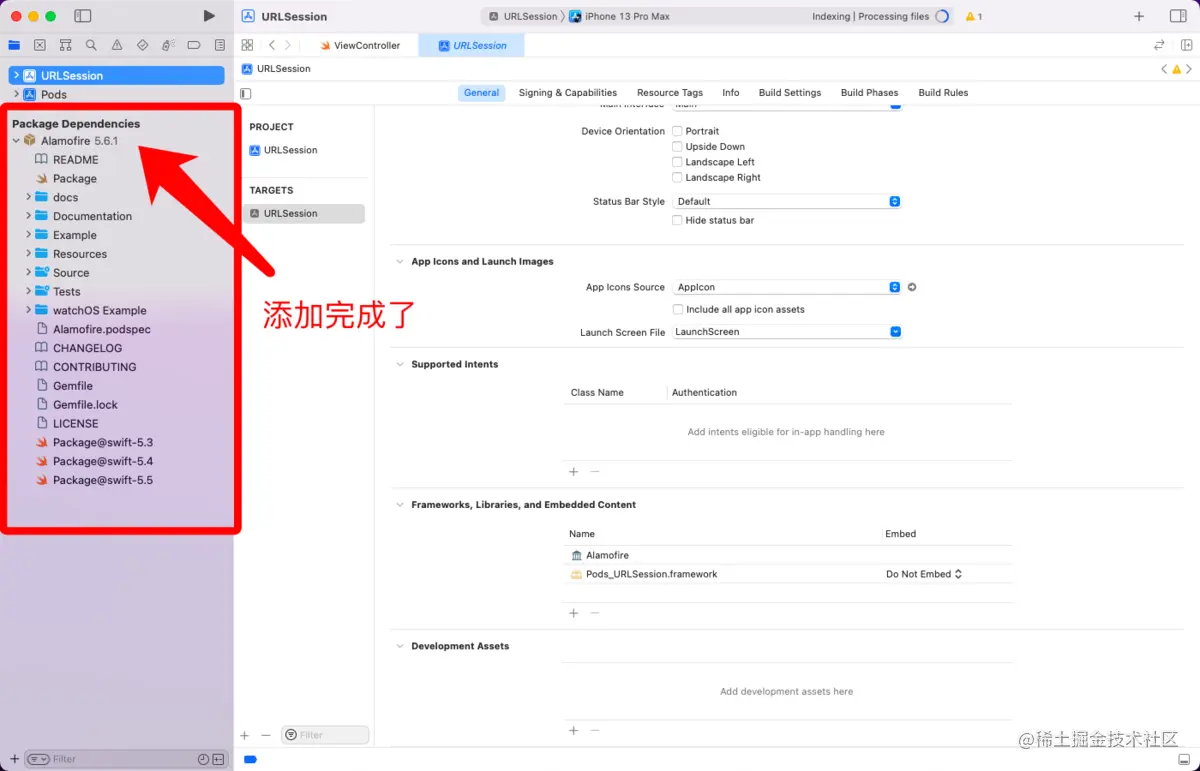
Task: Collapse the Alamofire 5.6.1 package
Action: [x=16, y=141]
